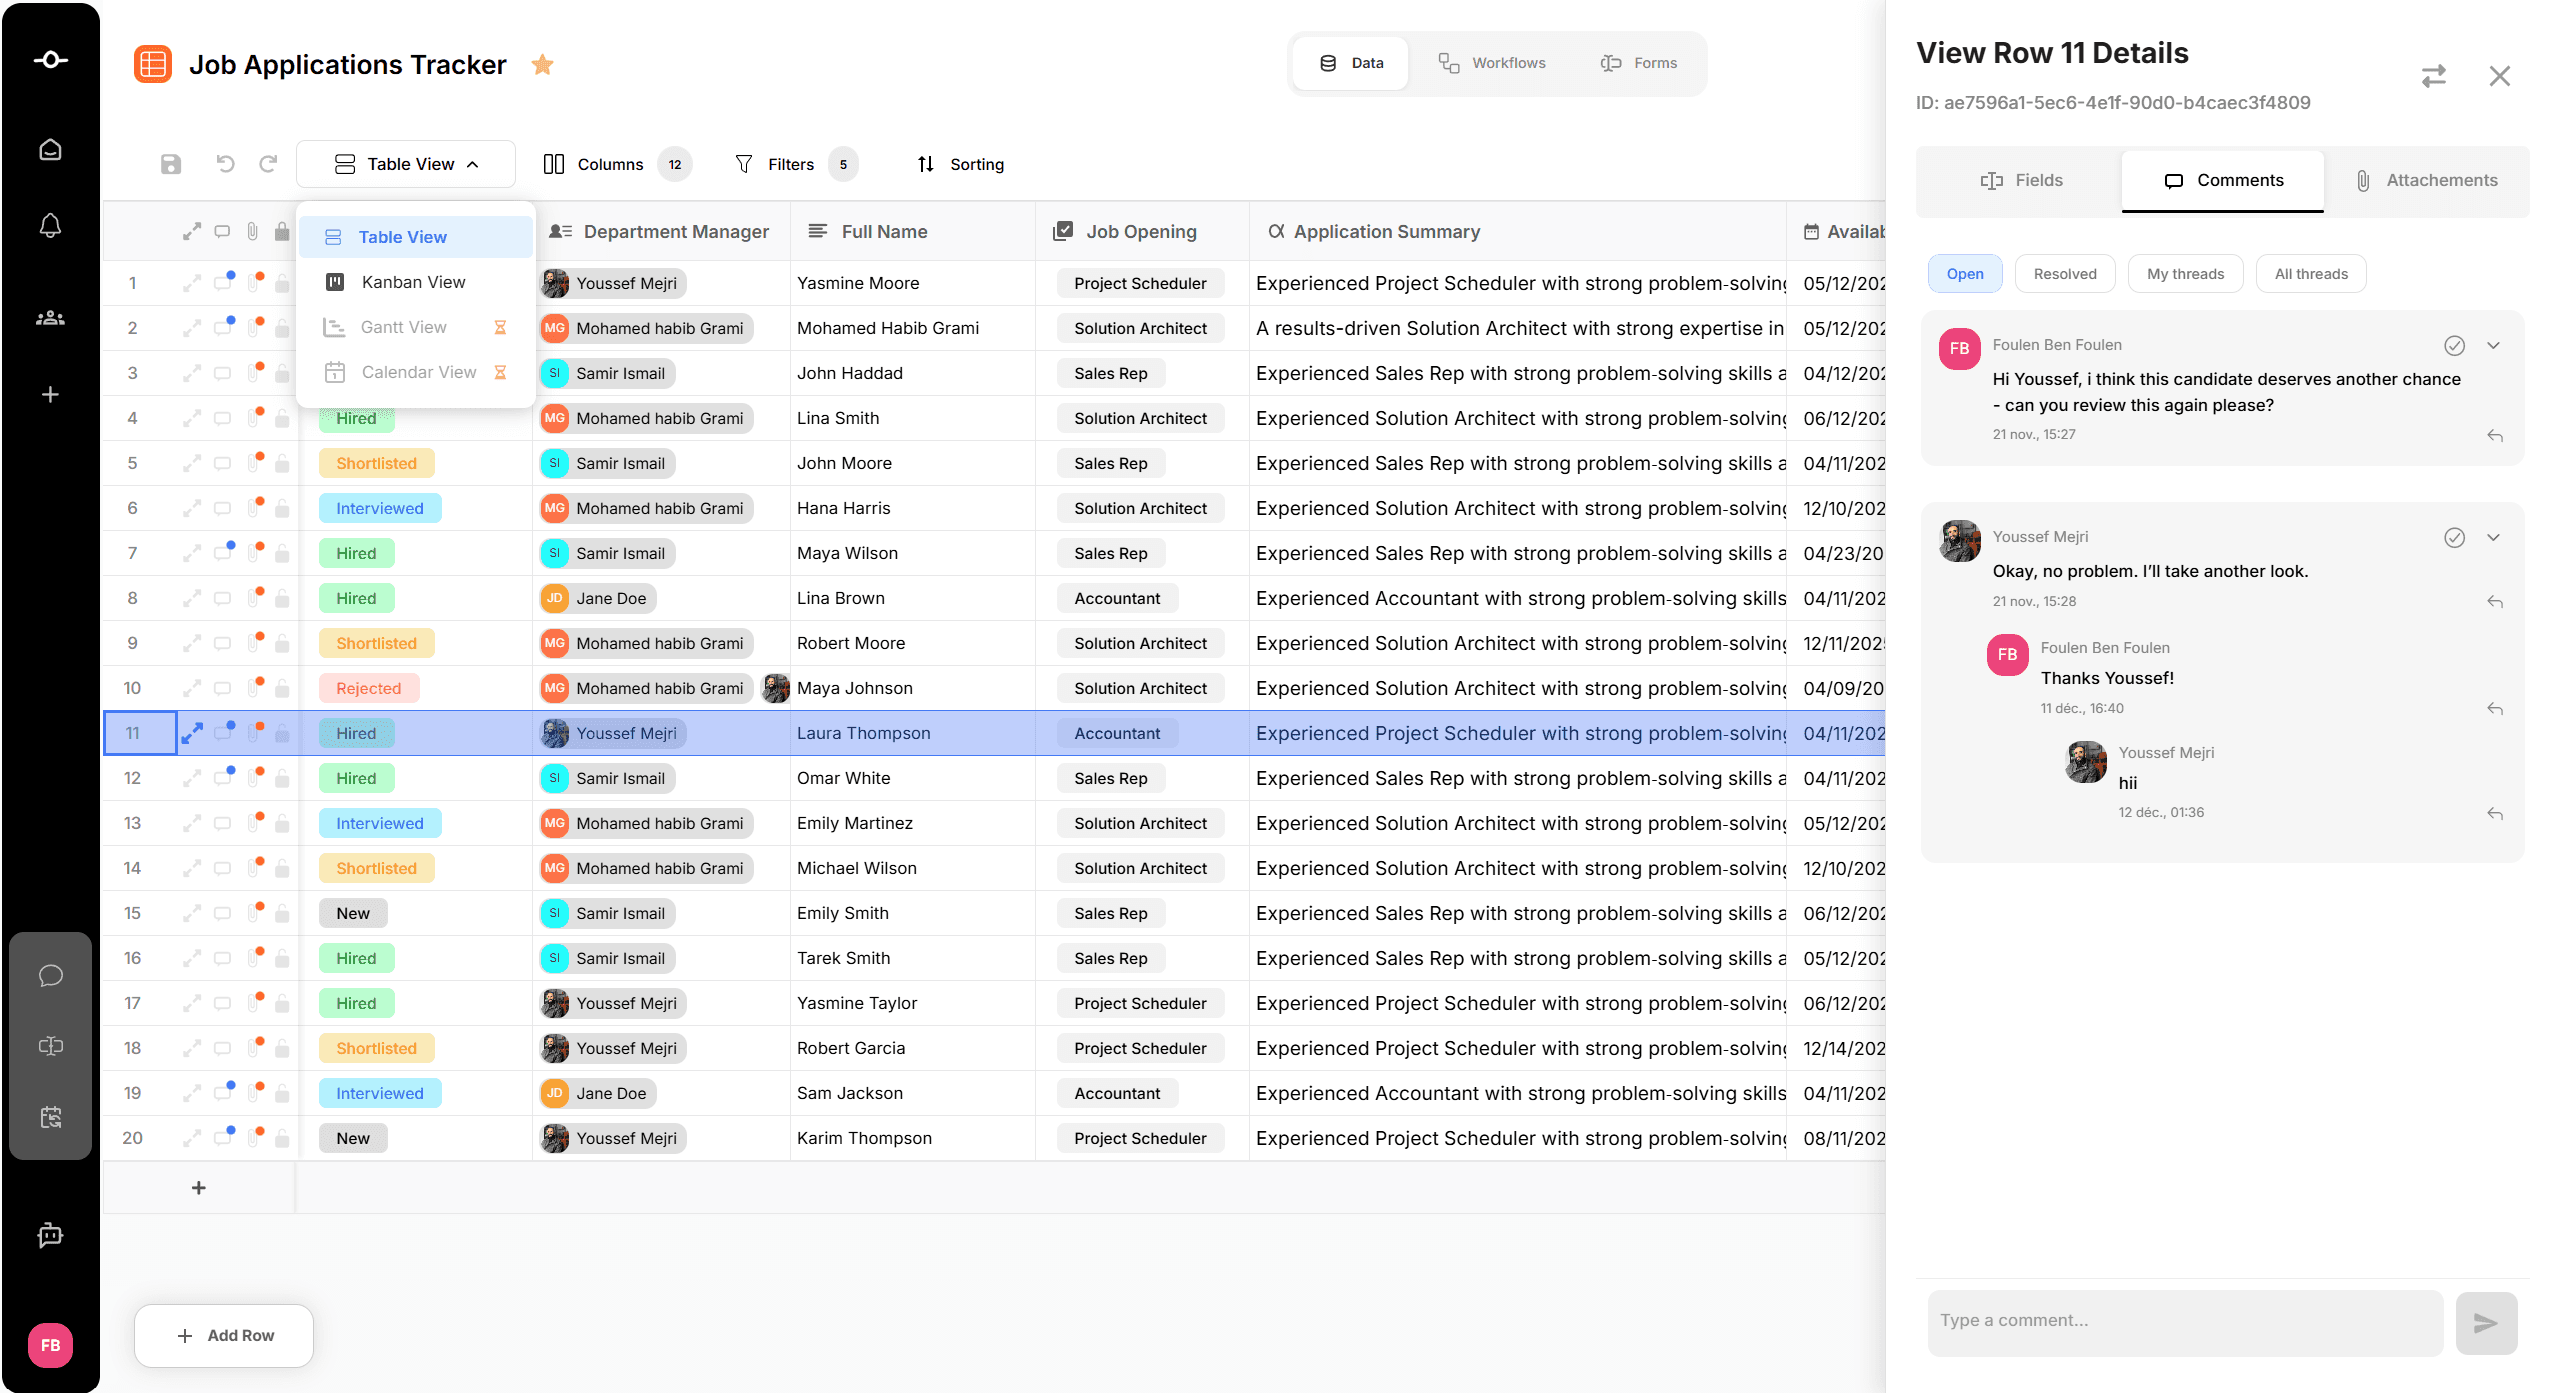This screenshot has height=1393, width=2557.
Task: Collapse the Table View dropdown button
Action: pyautogui.click(x=406, y=164)
